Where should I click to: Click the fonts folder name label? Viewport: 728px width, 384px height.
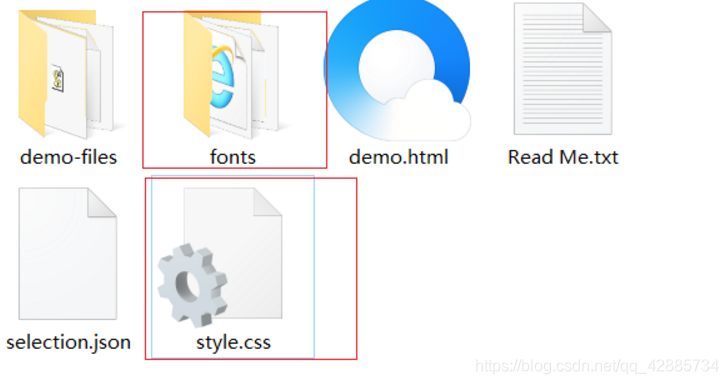(x=233, y=157)
